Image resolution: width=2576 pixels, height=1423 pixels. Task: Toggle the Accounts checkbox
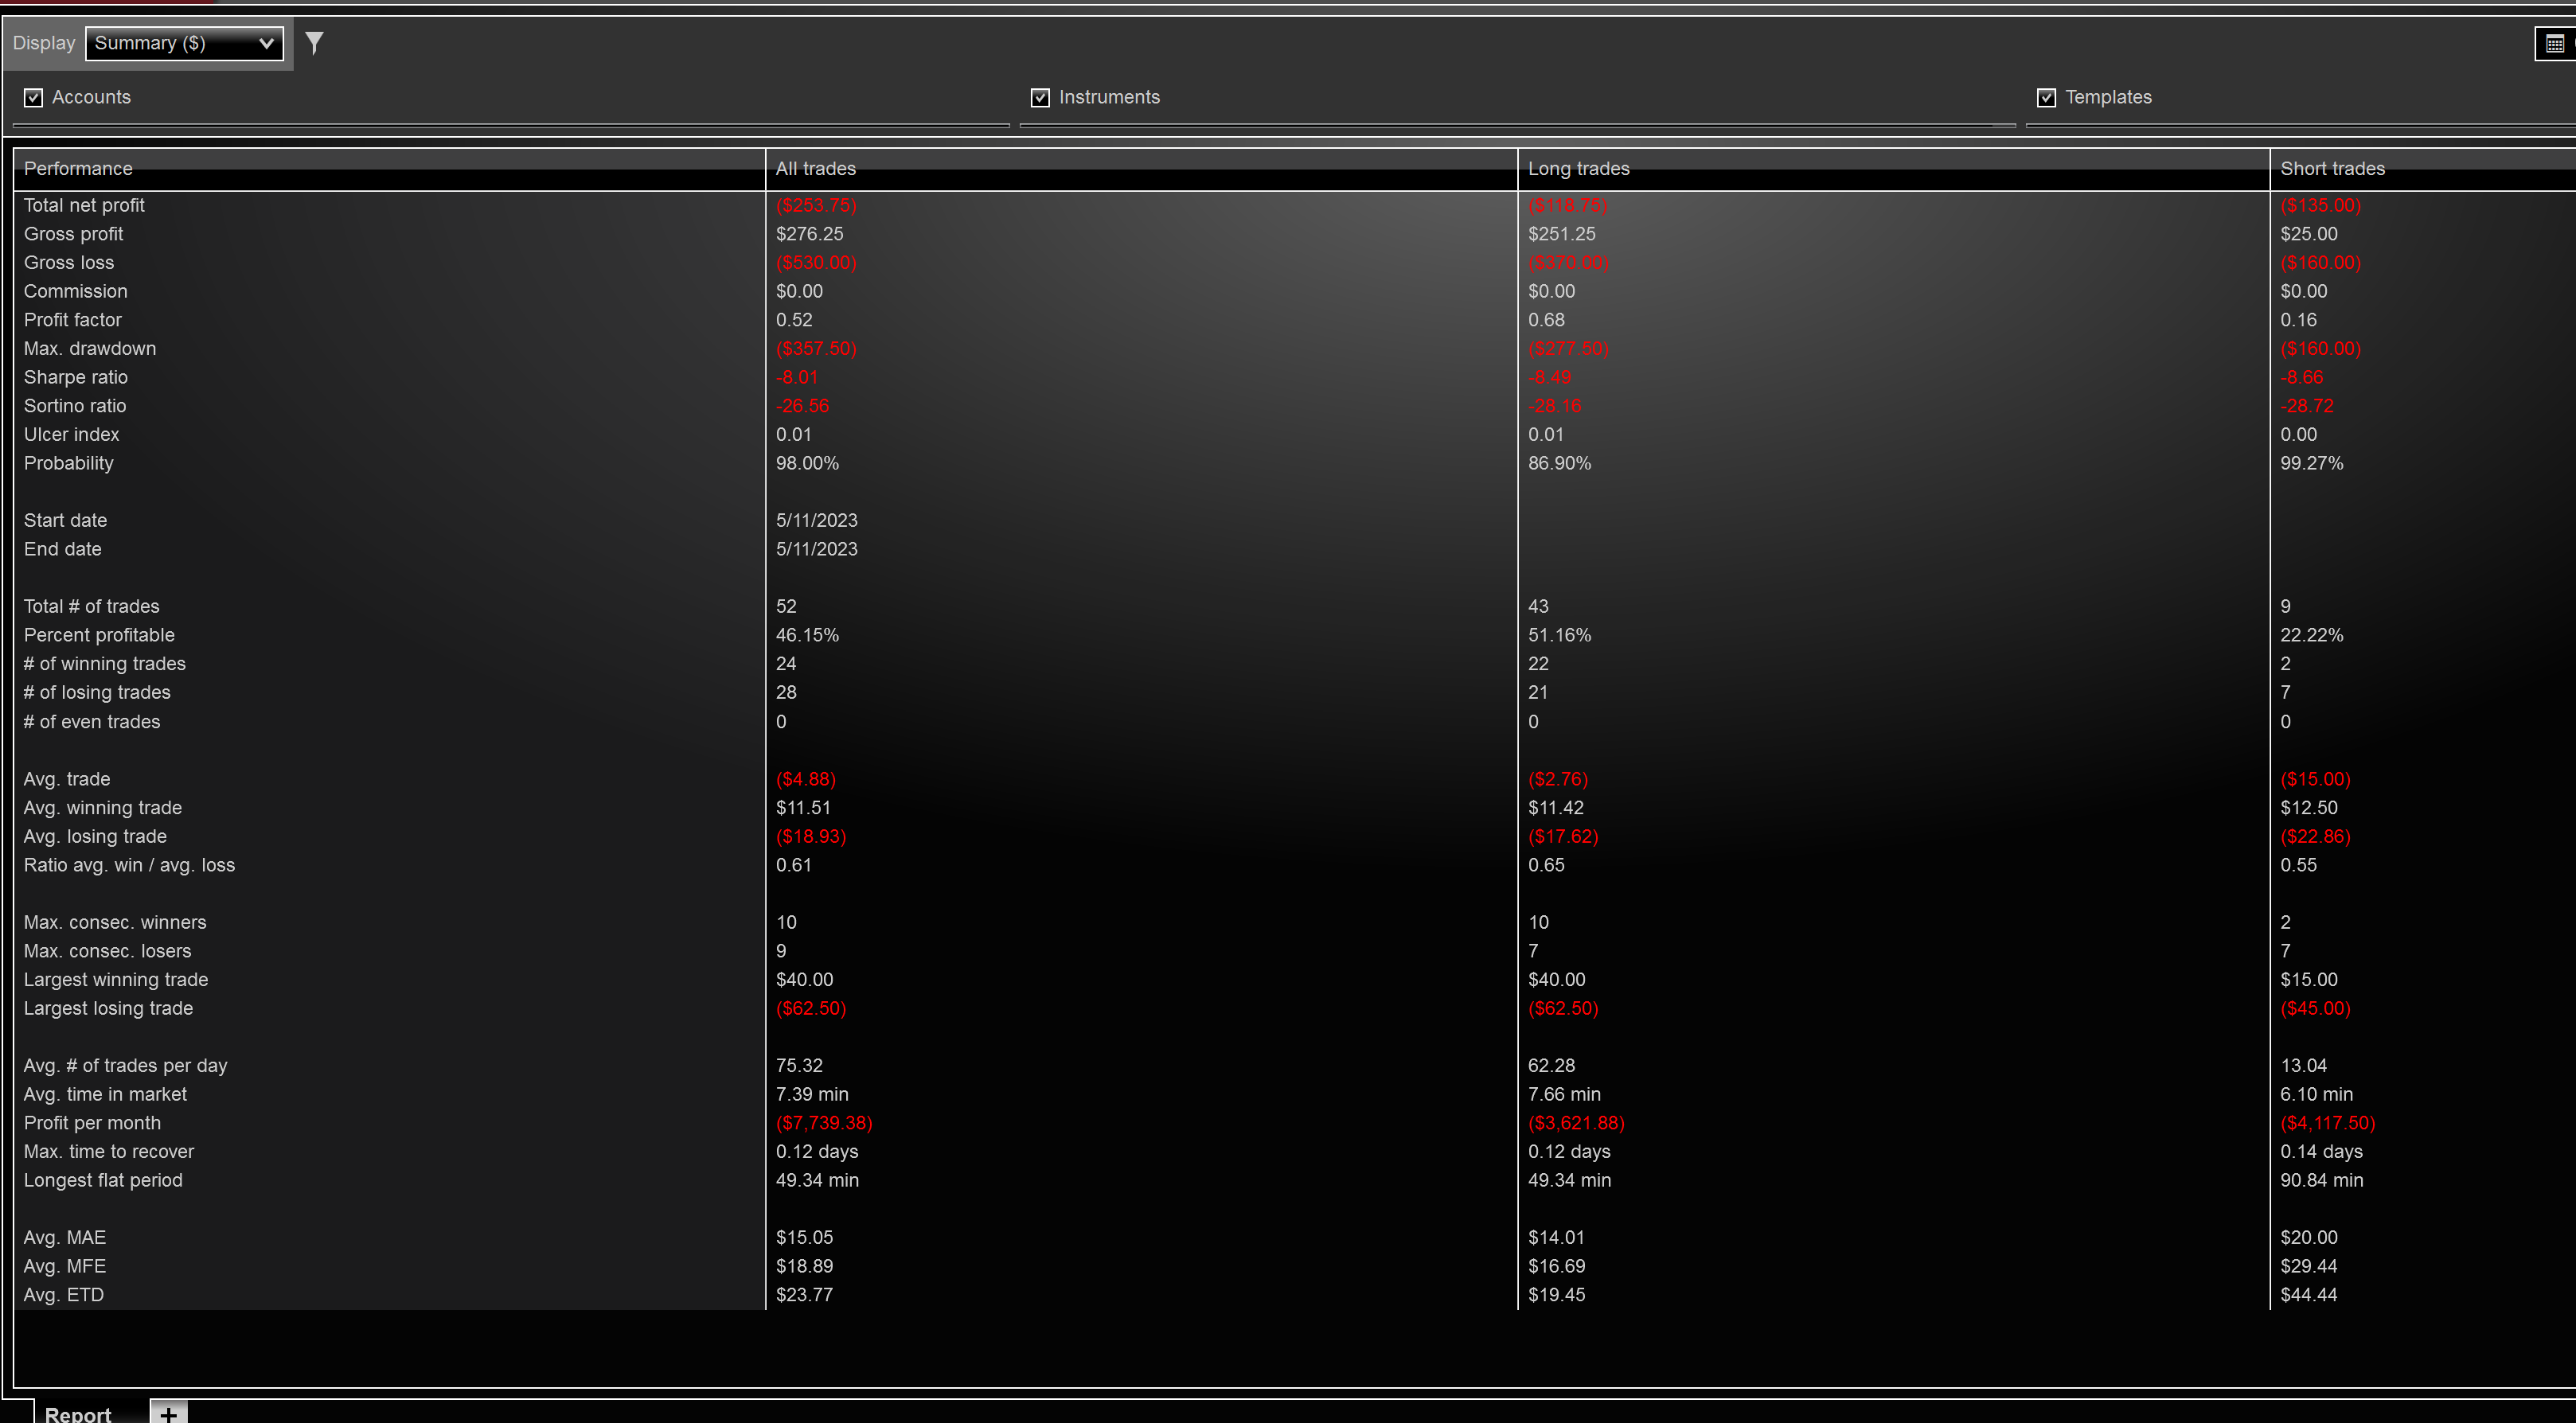coord(34,98)
